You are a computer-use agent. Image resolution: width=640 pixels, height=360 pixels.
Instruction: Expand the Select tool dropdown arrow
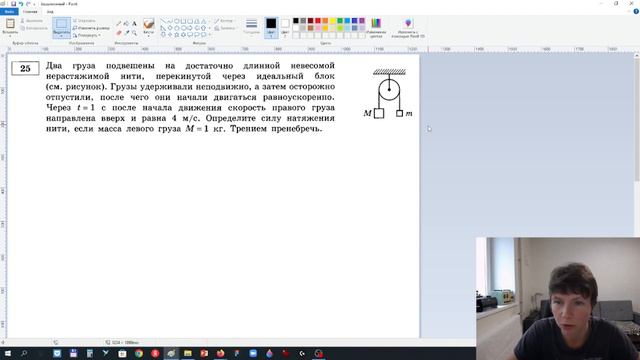click(62, 35)
